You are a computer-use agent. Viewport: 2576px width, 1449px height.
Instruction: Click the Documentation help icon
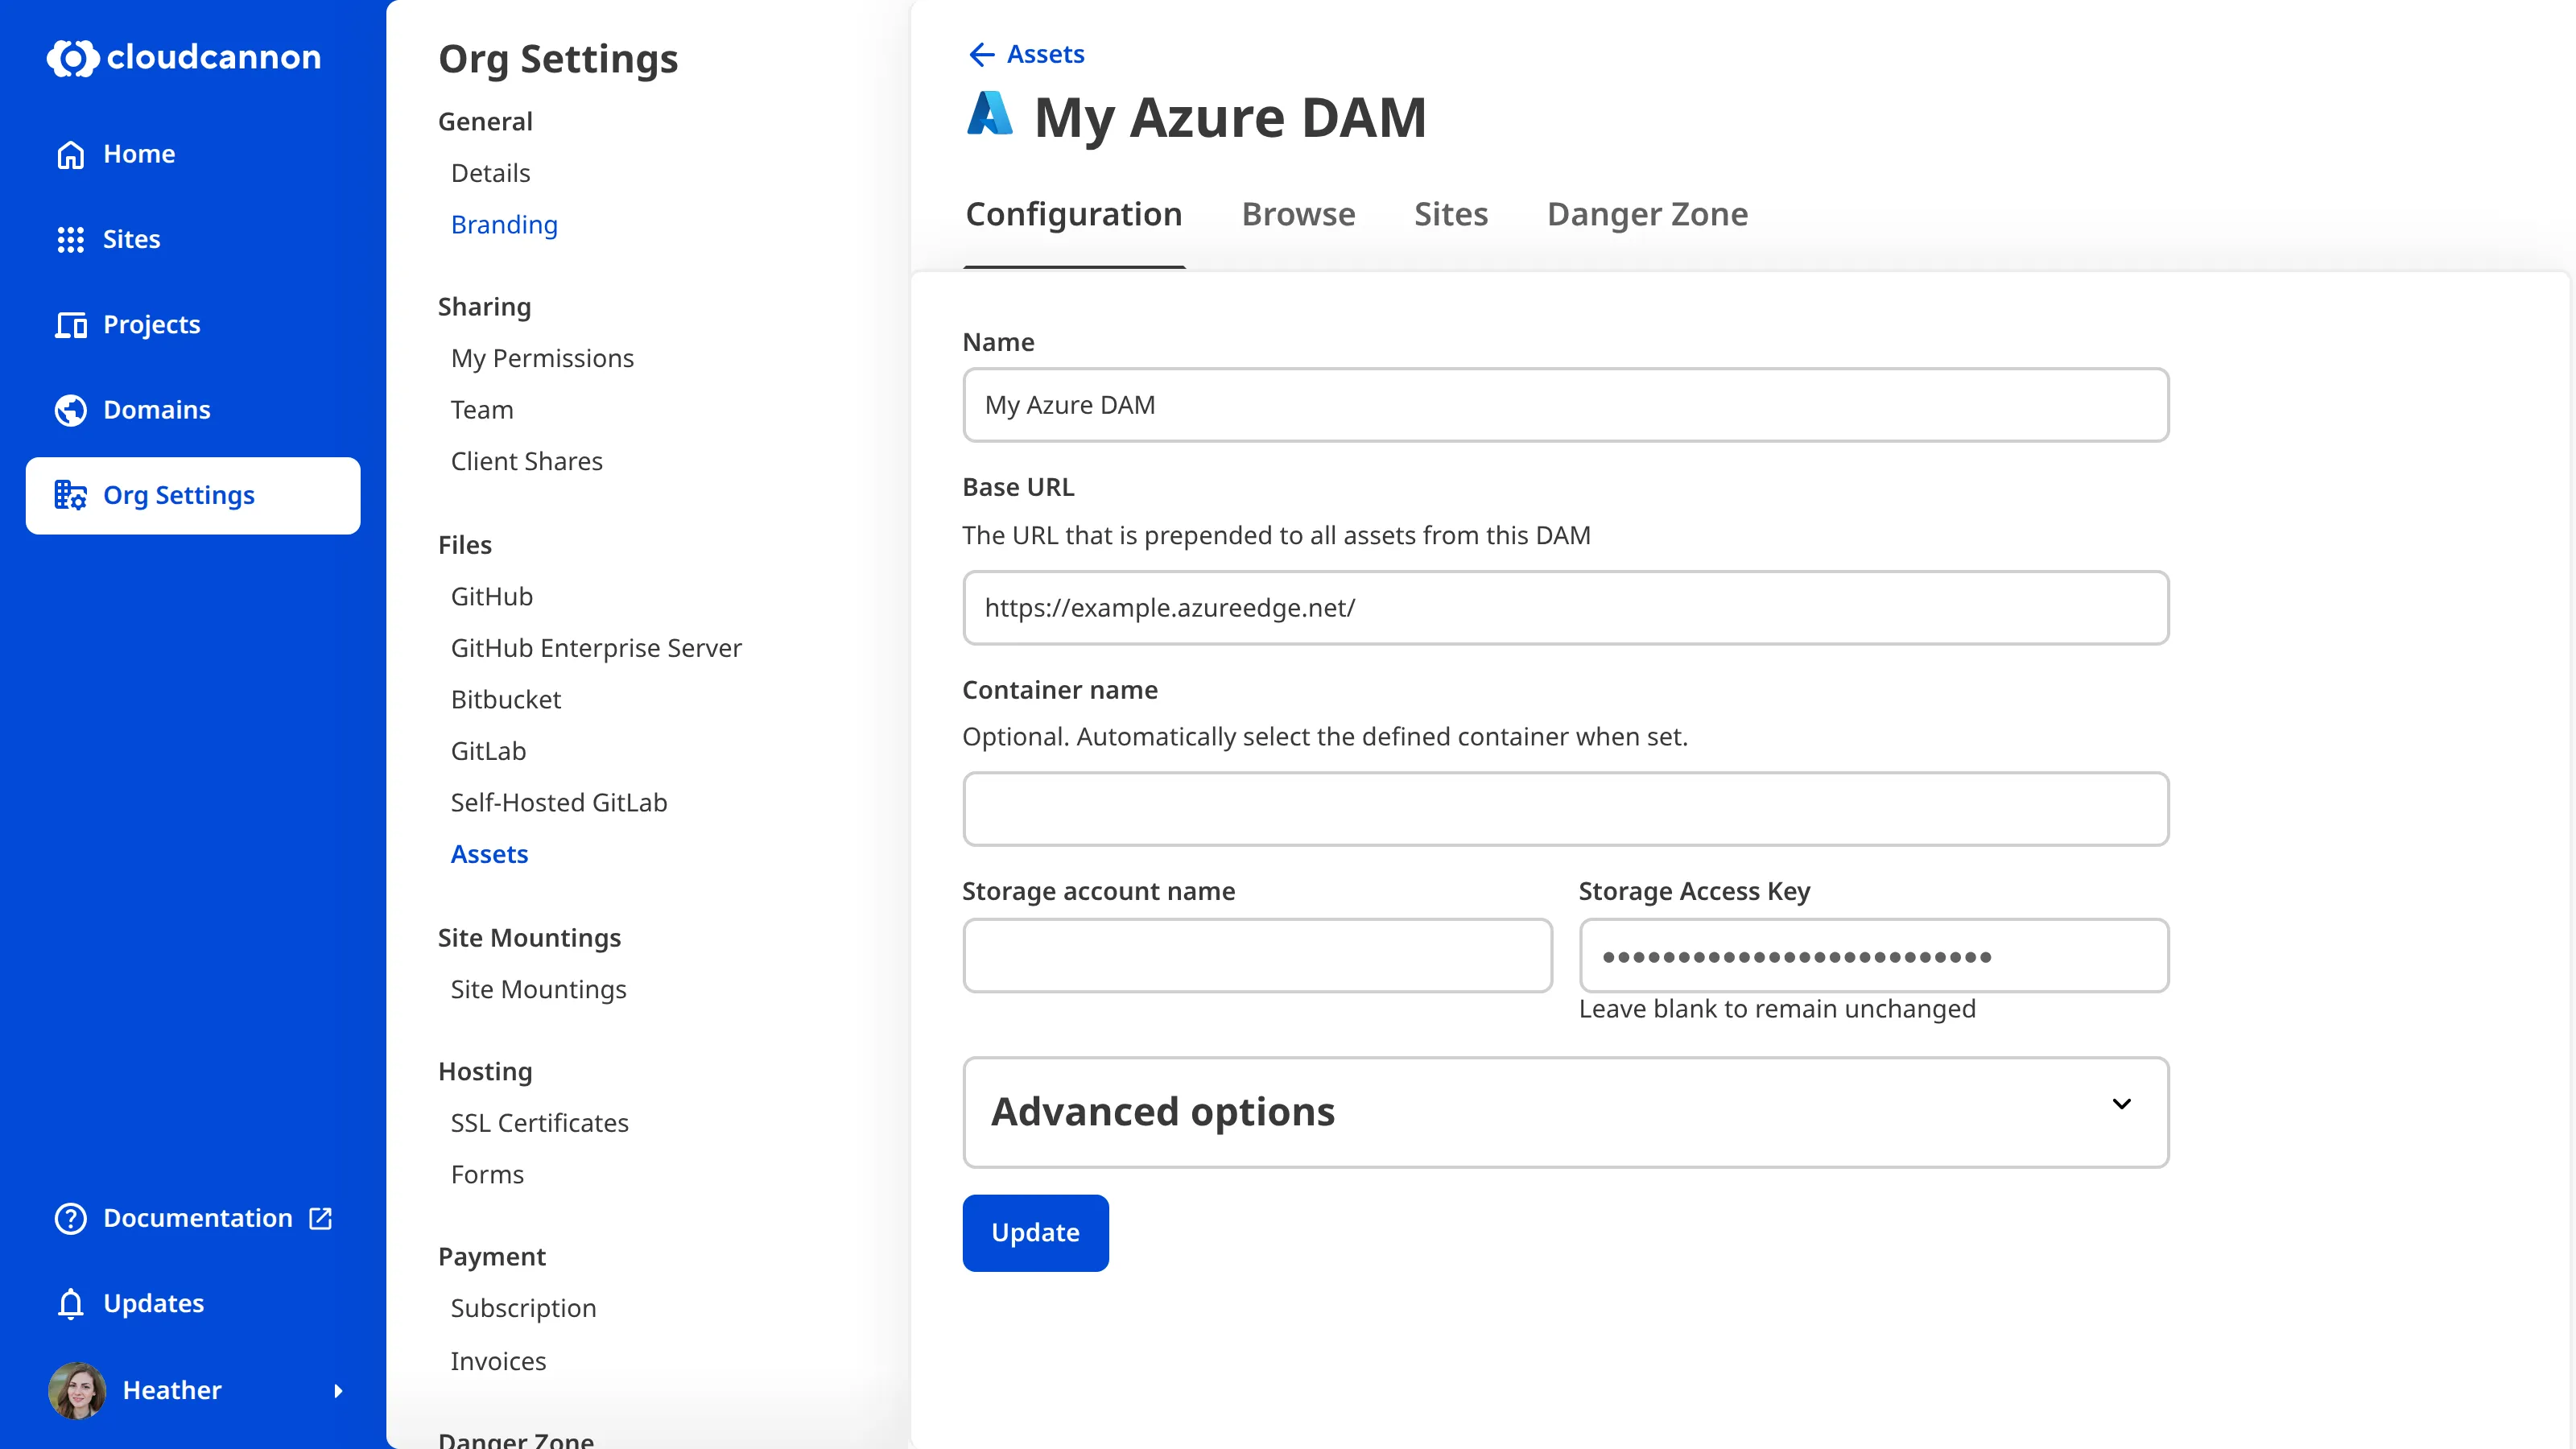(x=71, y=1218)
